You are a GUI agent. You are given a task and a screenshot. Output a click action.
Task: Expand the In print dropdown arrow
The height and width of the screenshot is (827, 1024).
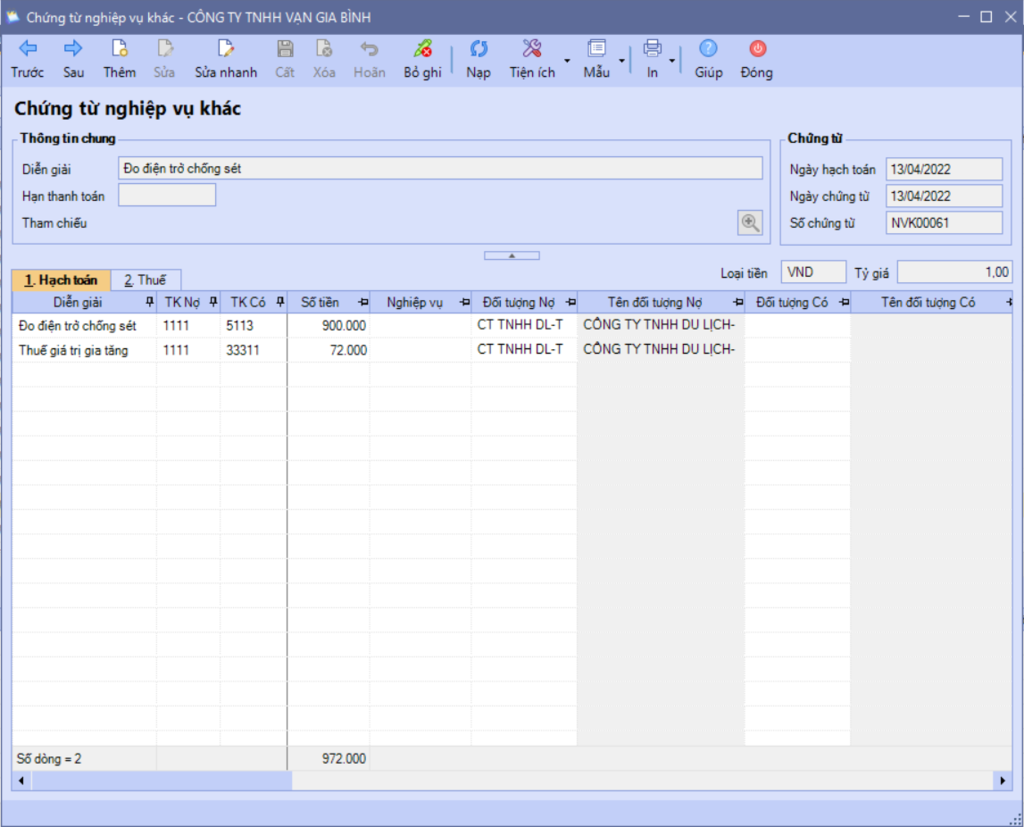point(672,61)
